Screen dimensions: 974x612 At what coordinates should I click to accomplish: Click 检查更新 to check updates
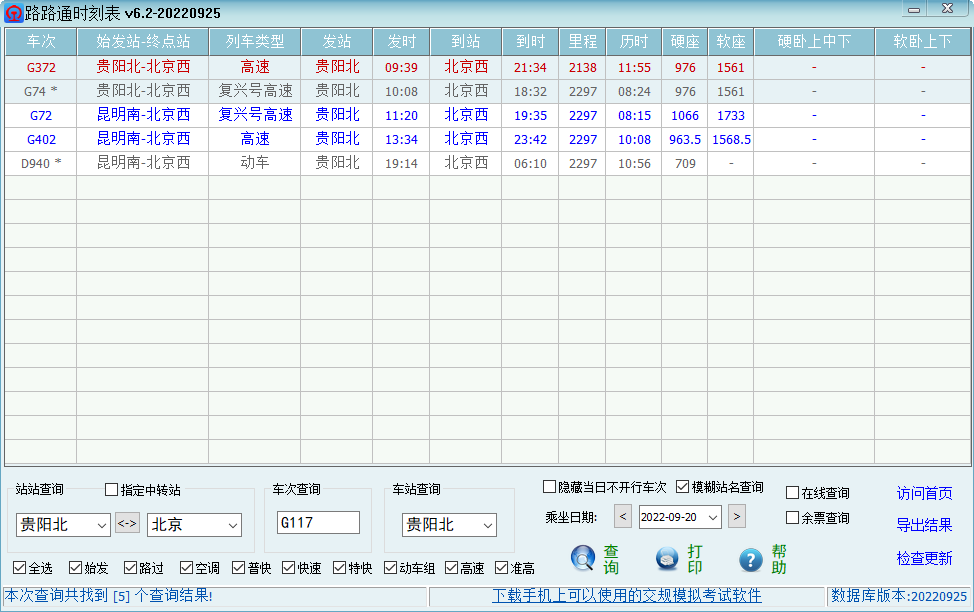922,559
